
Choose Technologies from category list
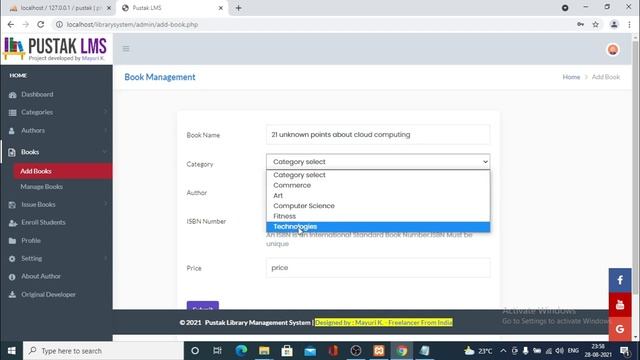[x=378, y=227]
